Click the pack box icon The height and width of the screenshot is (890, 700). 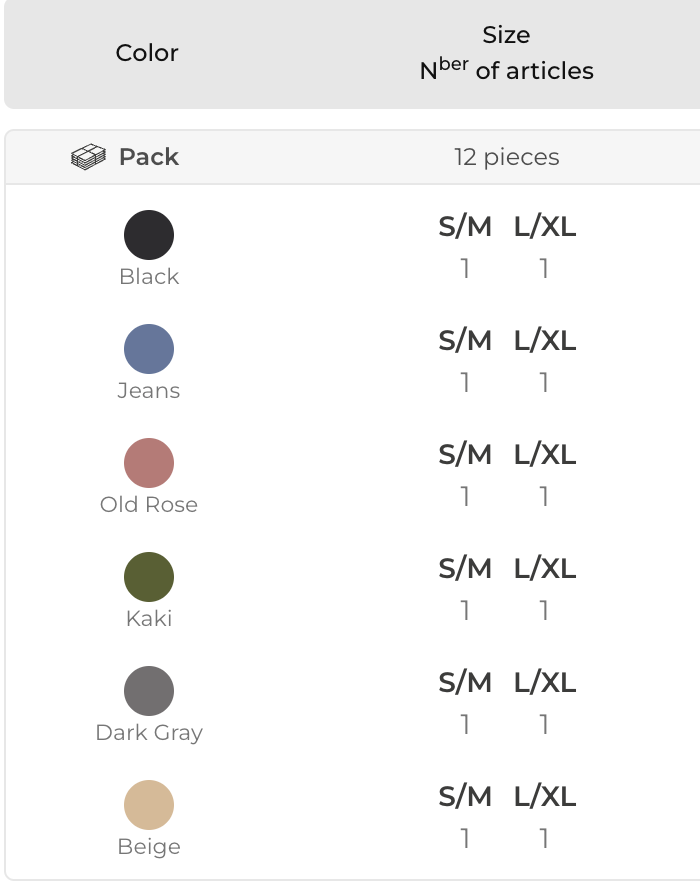(89, 157)
